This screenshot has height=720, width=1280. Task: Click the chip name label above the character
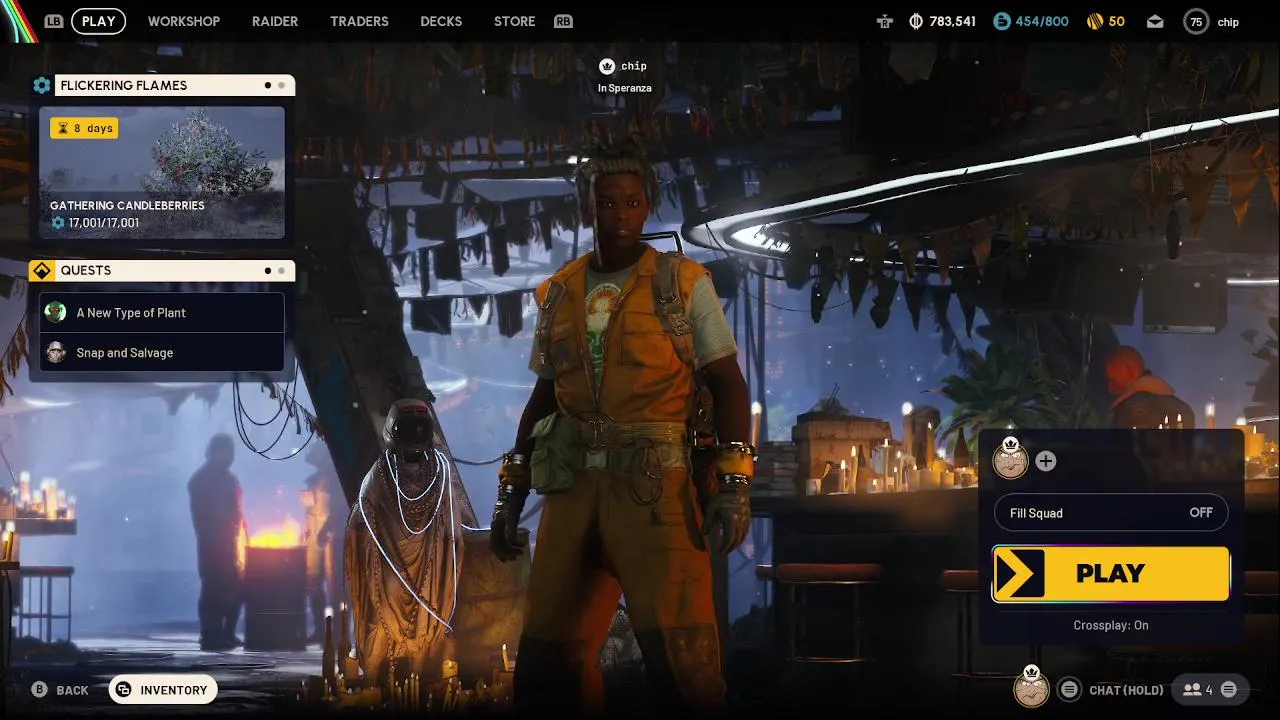click(x=634, y=66)
